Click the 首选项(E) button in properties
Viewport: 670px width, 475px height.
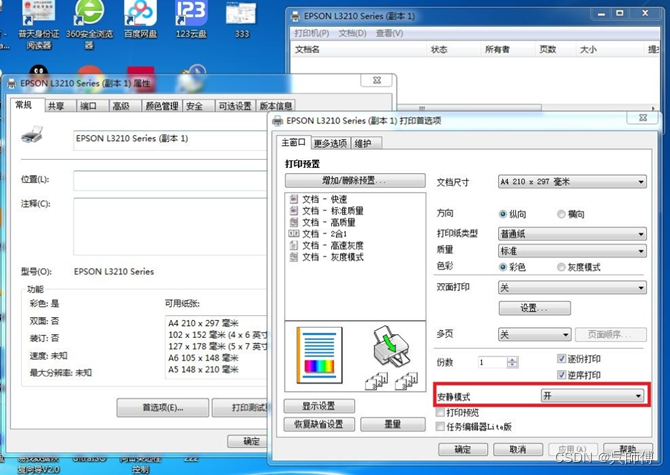click(x=162, y=408)
